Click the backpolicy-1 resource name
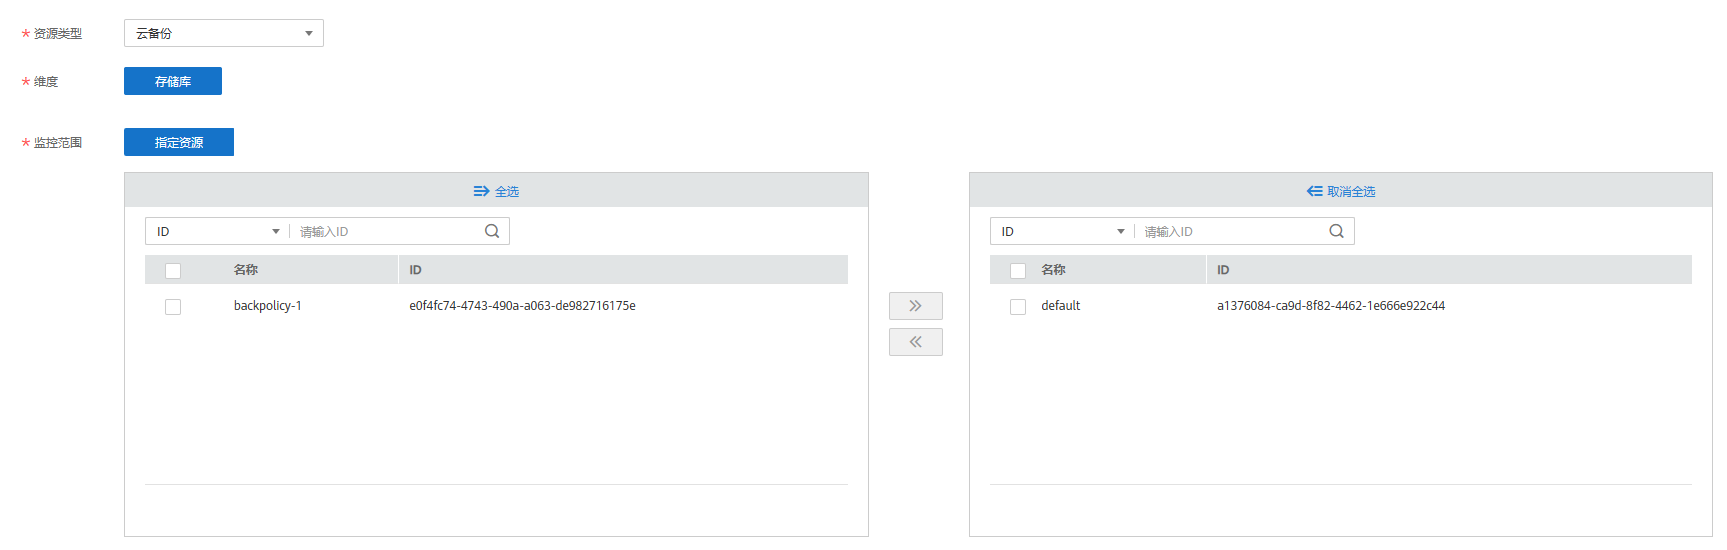Screen dimensions: 1727x550 [x=267, y=306]
